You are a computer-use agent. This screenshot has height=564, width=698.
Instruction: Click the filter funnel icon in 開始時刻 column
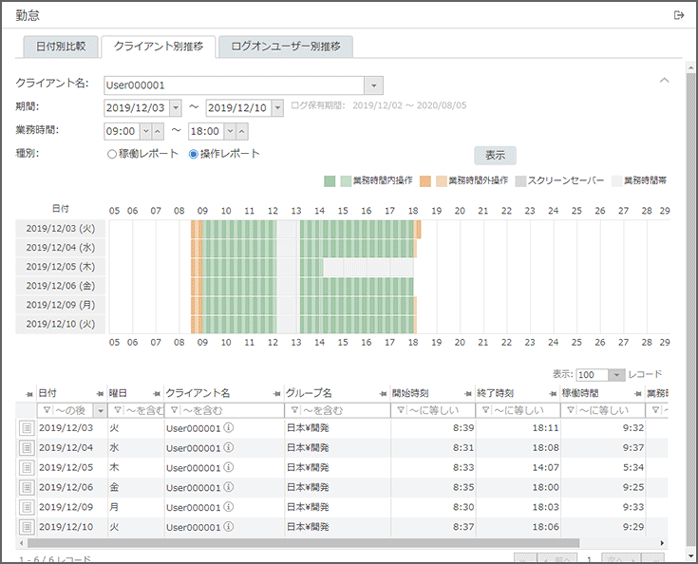(x=400, y=410)
